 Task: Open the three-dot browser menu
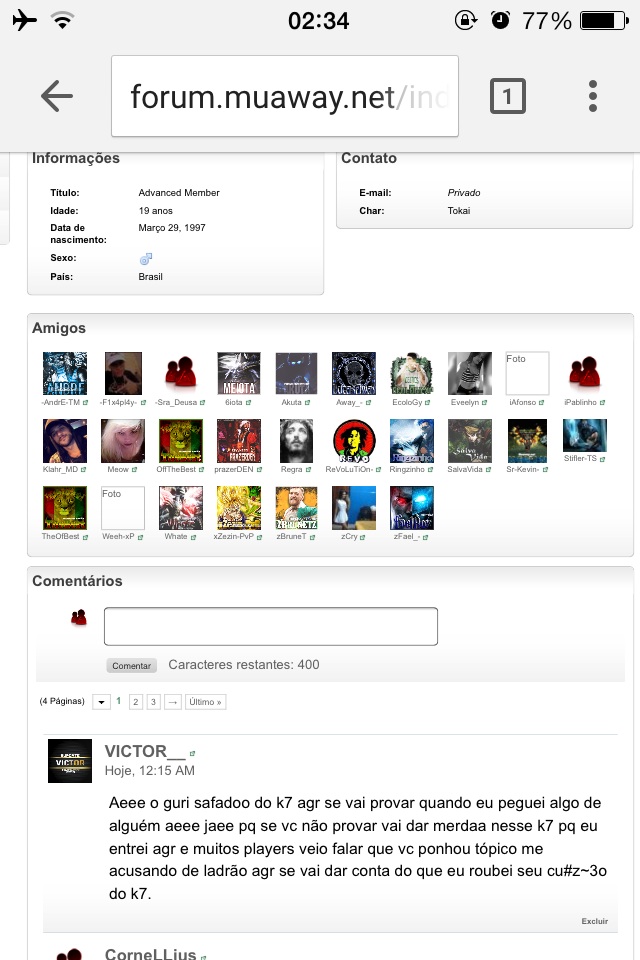(x=592, y=96)
